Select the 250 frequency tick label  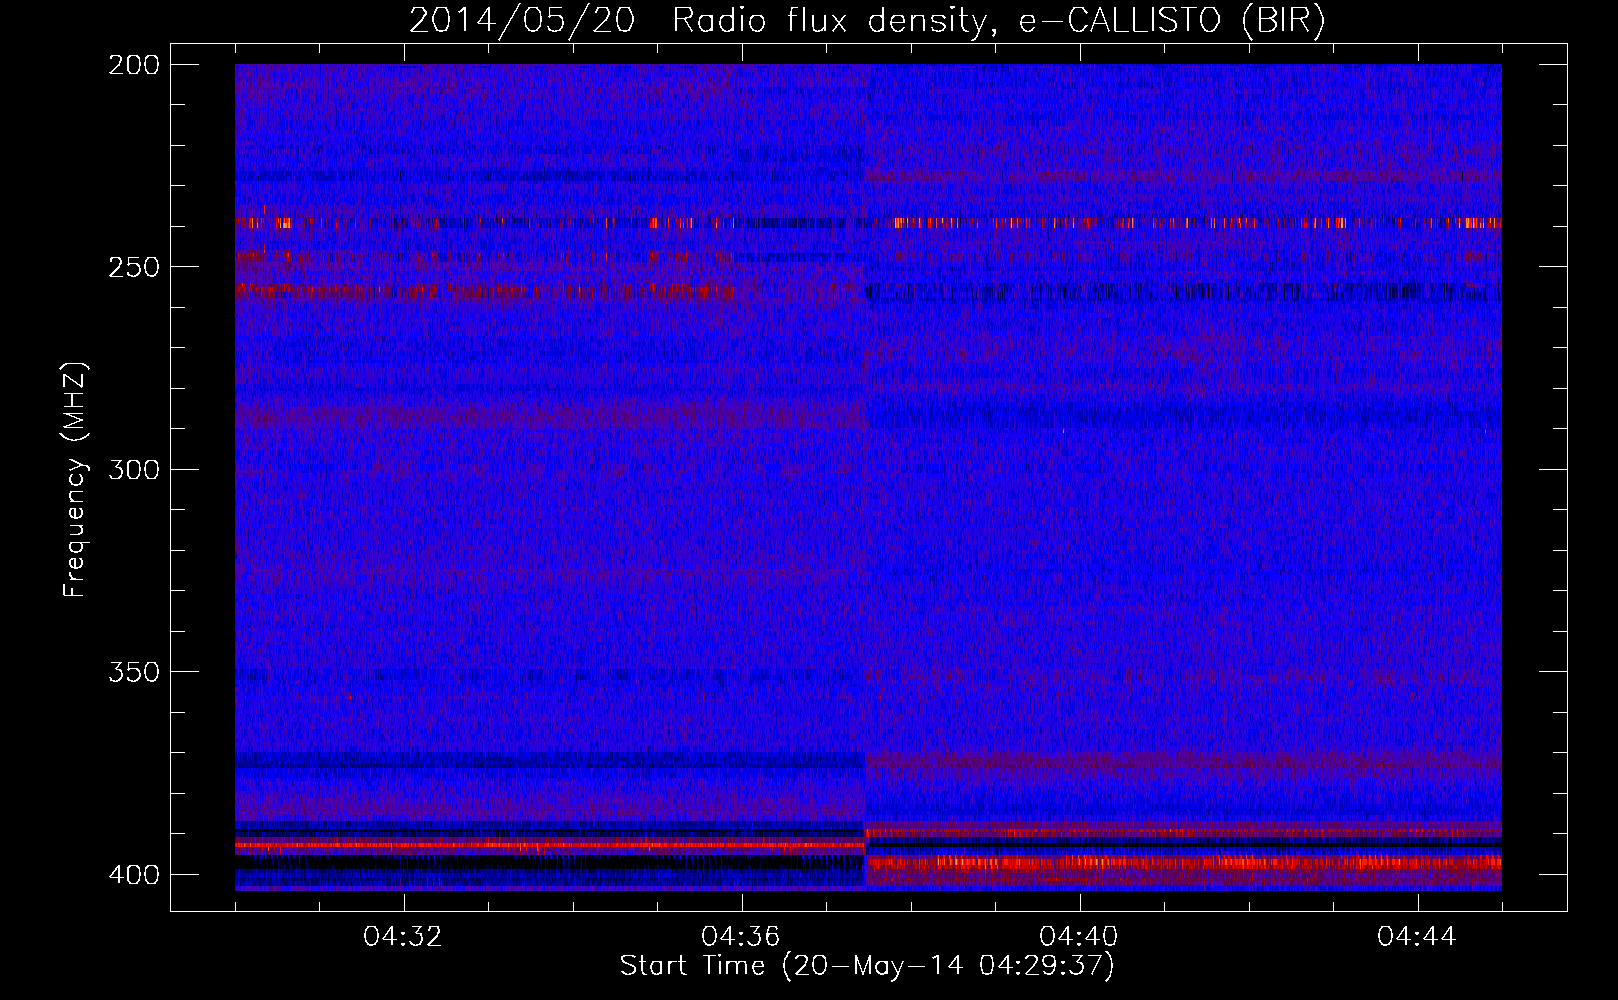[133, 267]
